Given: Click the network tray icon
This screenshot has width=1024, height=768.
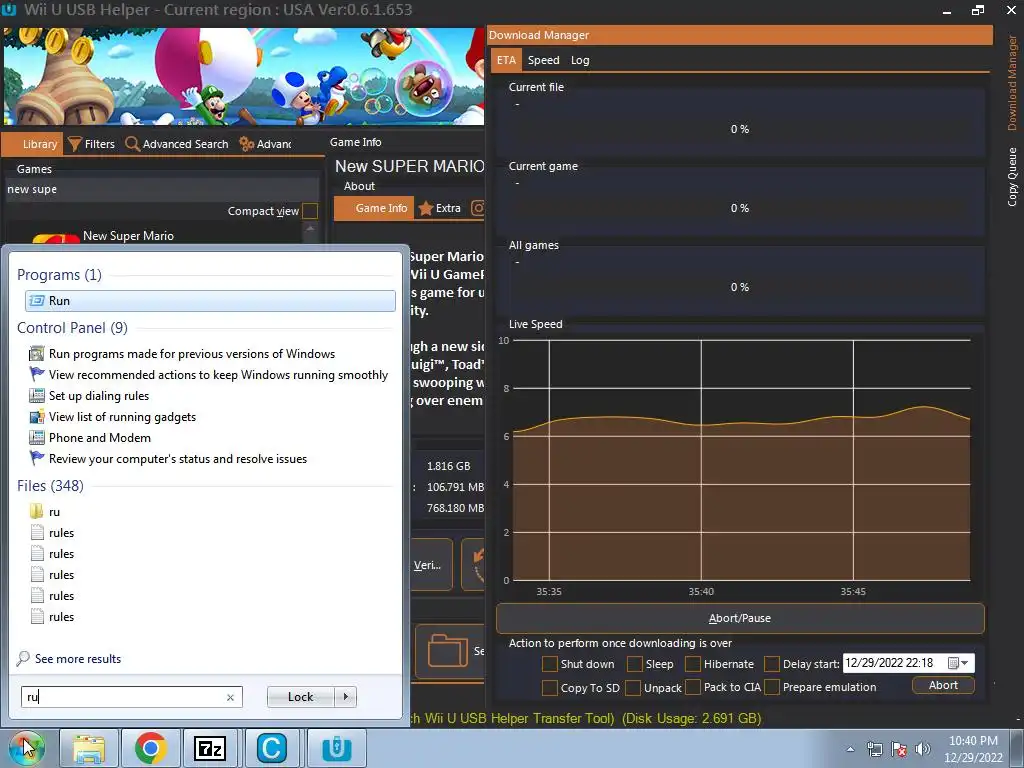Looking at the screenshot, I should [874, 749].
